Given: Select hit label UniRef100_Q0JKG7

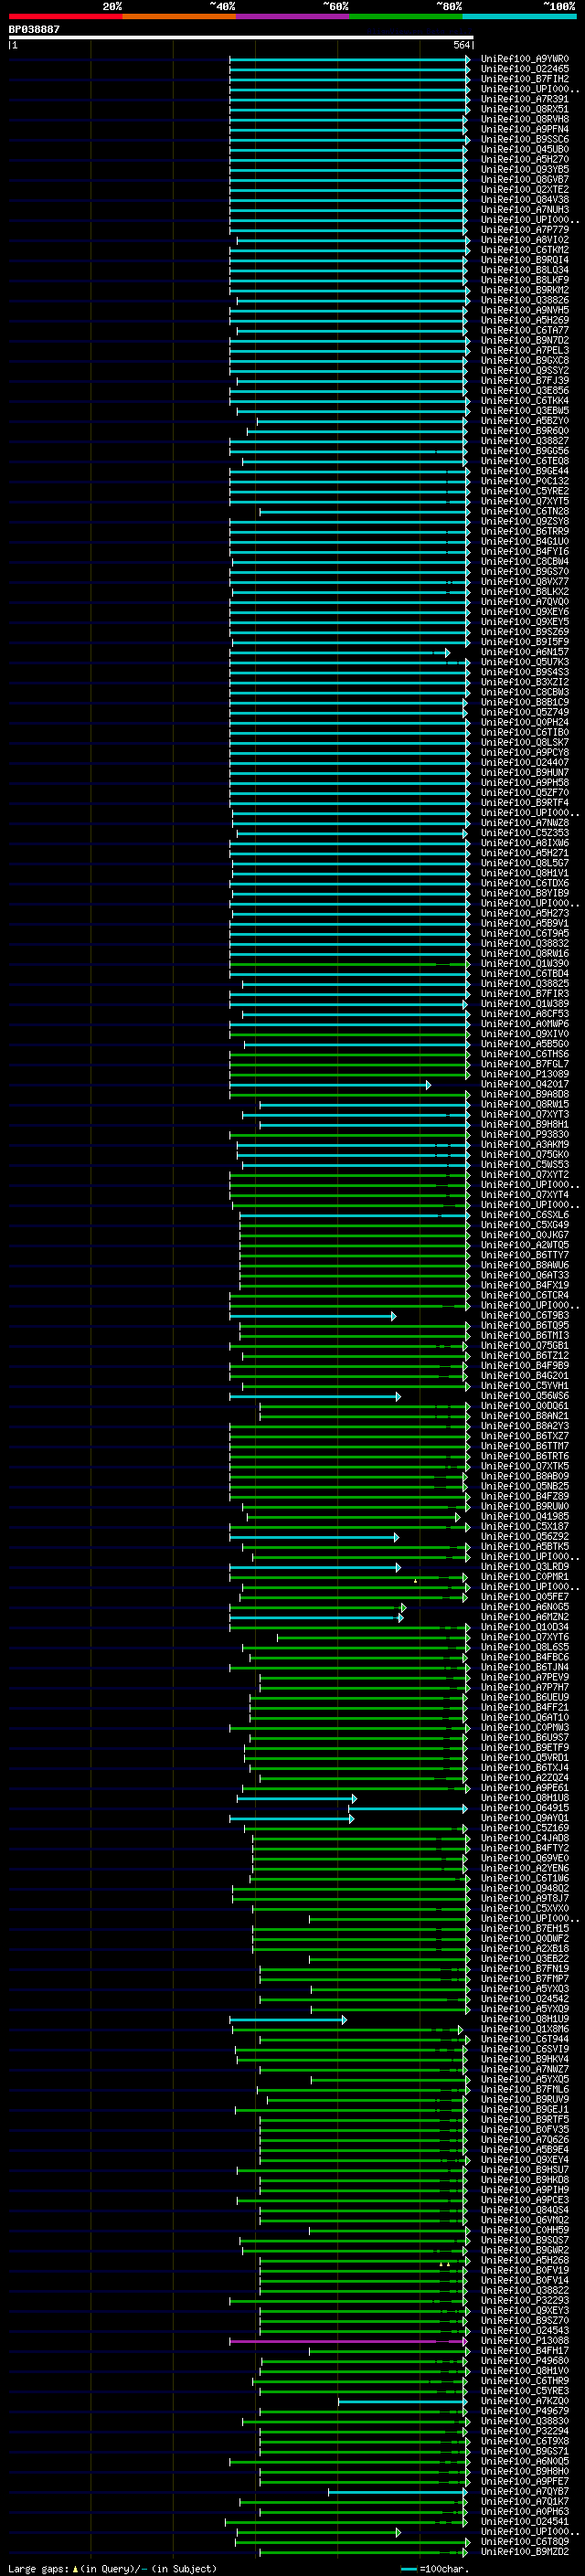Looking at the screenshot, I should click(524, 1234).
